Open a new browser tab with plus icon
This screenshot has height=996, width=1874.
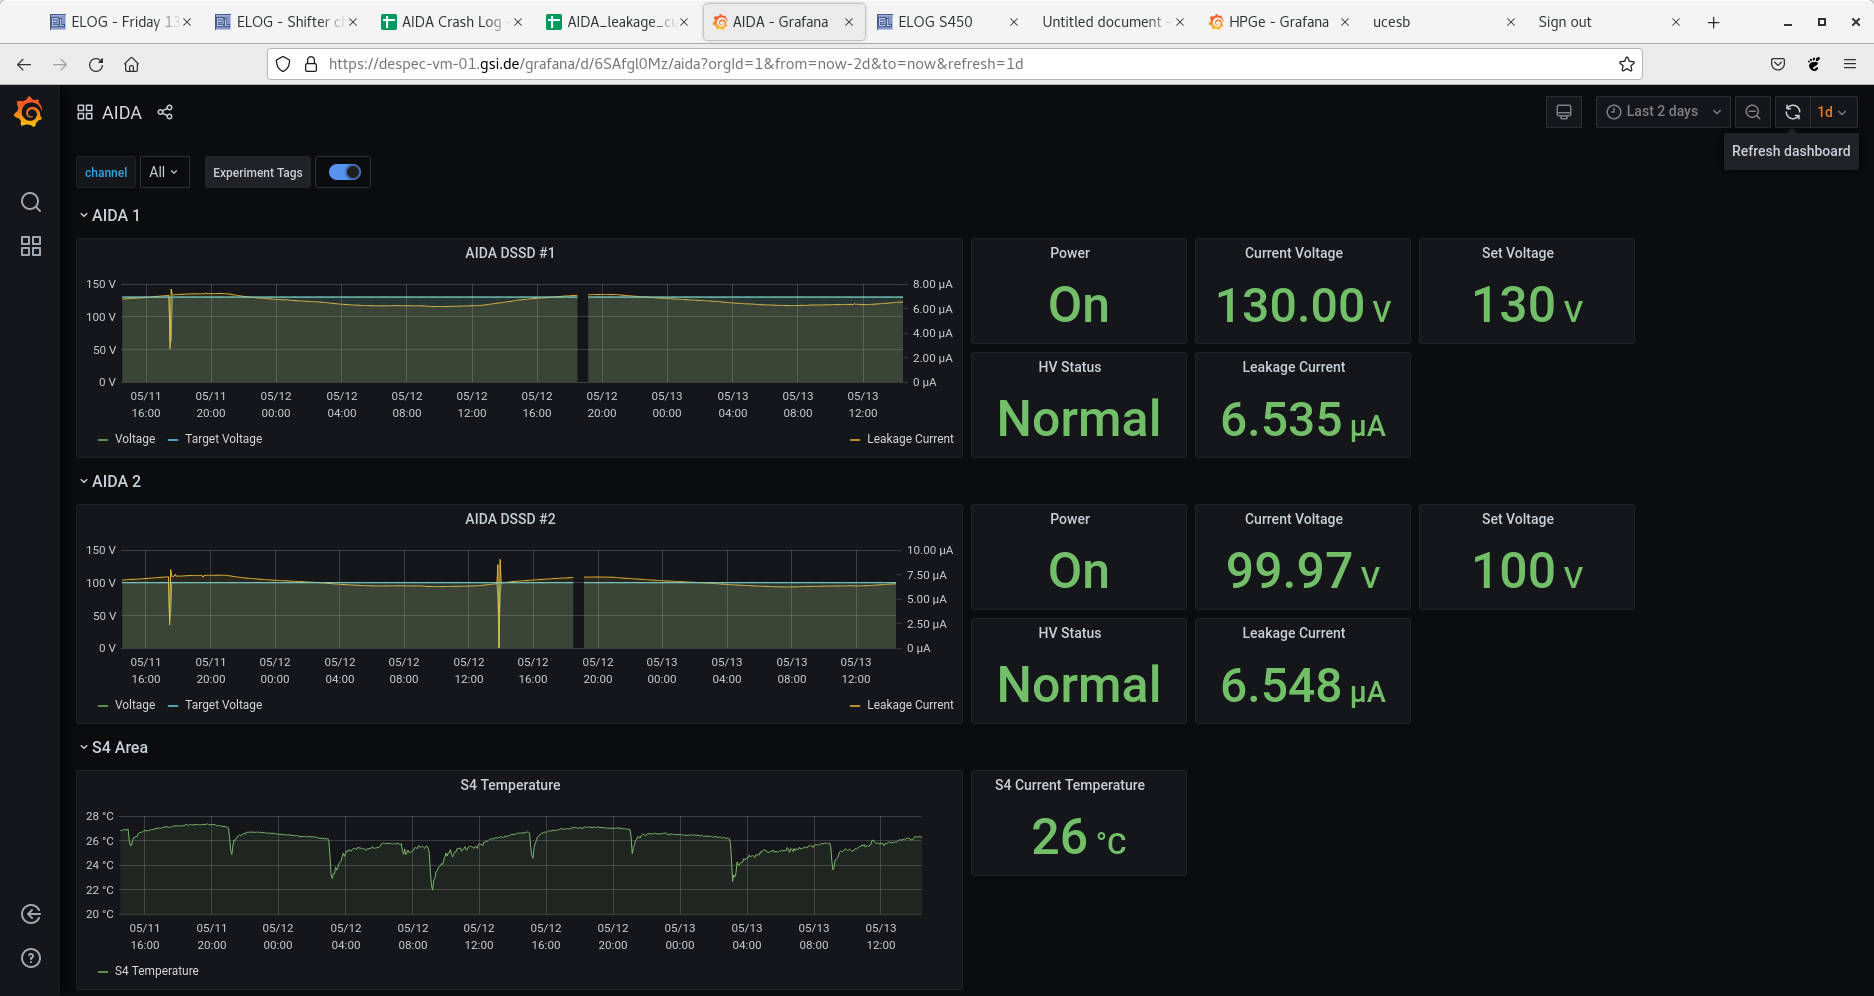pos(1713,22)
